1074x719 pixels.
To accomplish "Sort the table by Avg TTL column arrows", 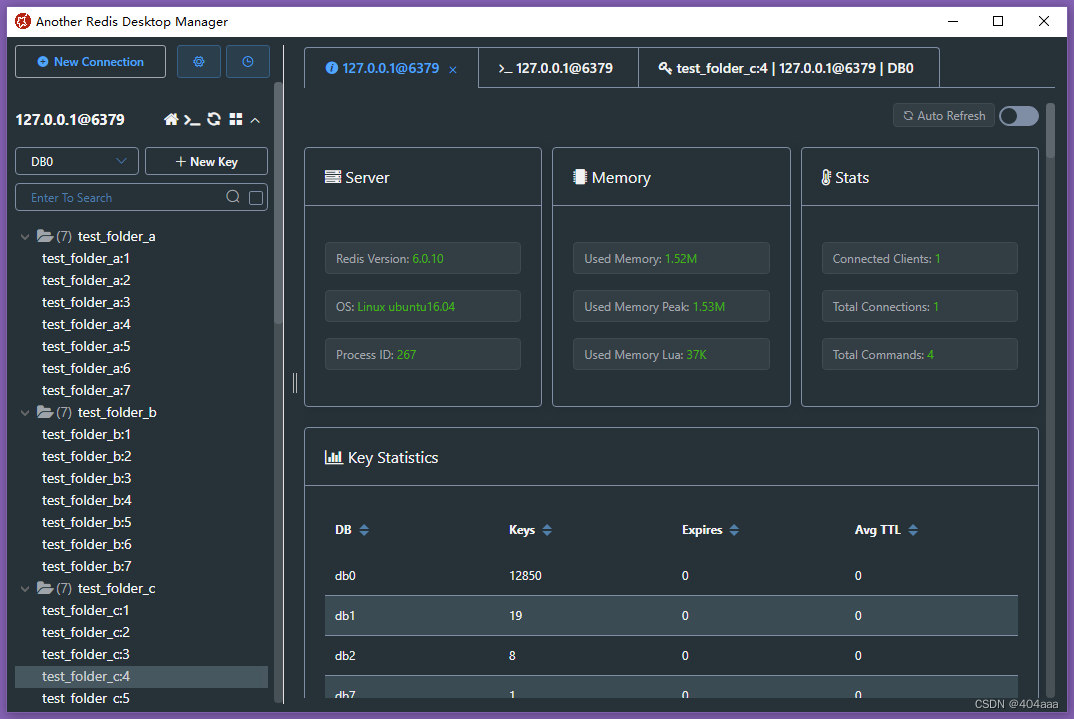I will pos(913,530).
